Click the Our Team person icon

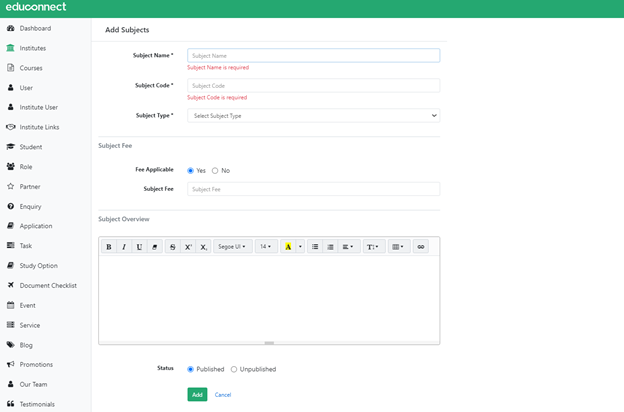(11, 384)
